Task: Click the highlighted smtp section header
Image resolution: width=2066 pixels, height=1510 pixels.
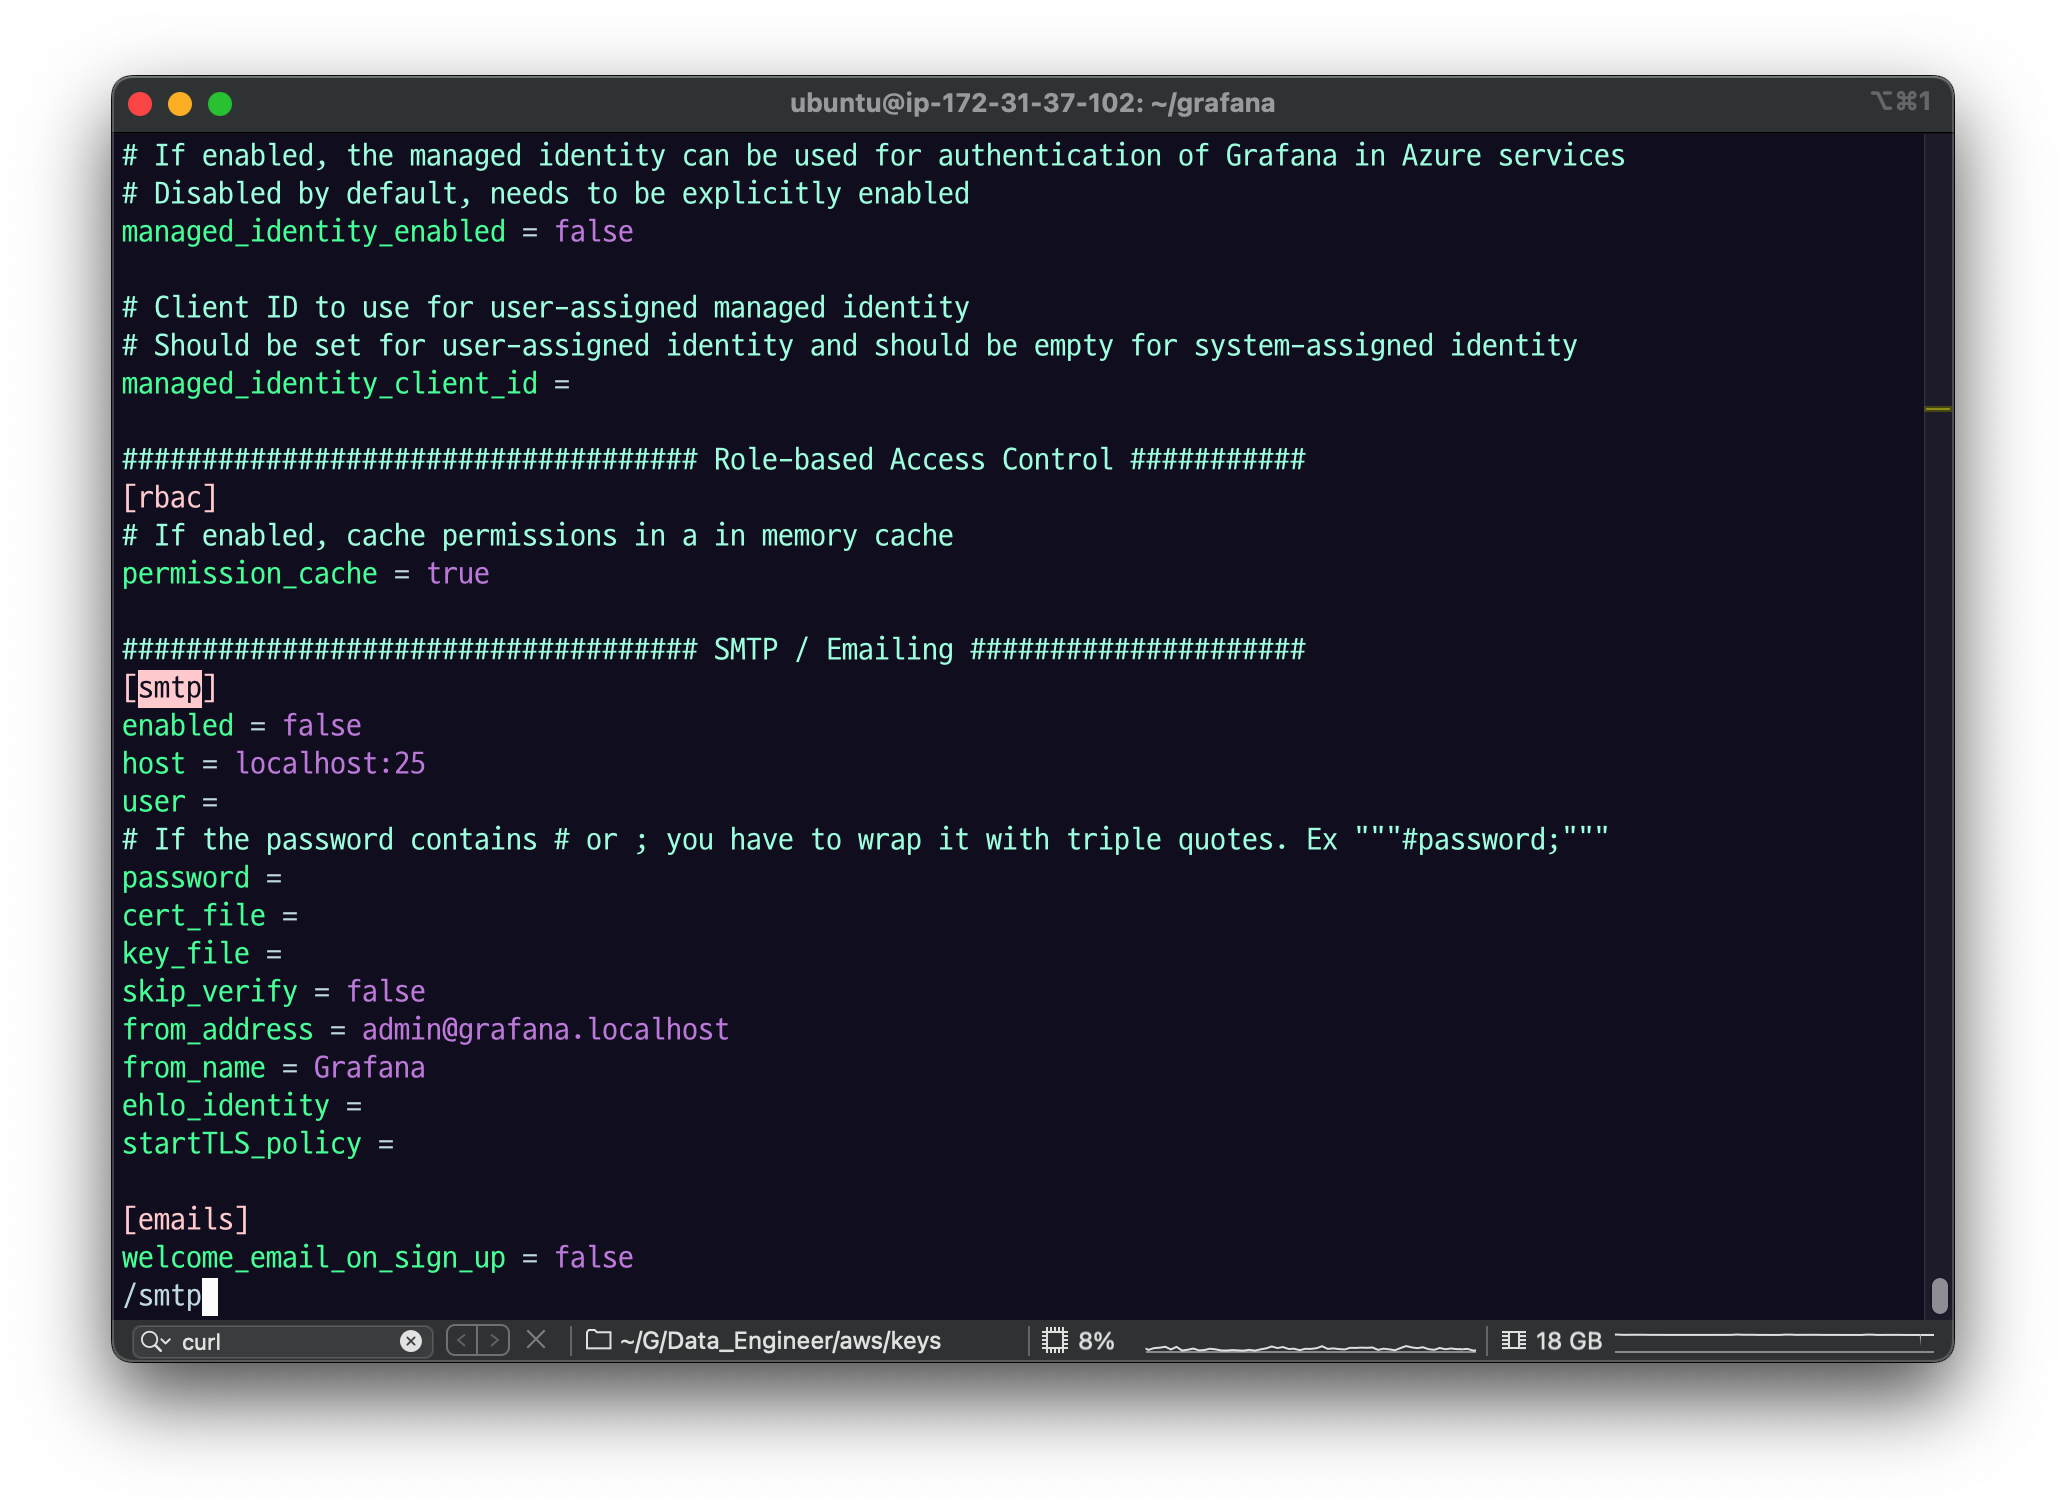Action: (169, 688)
